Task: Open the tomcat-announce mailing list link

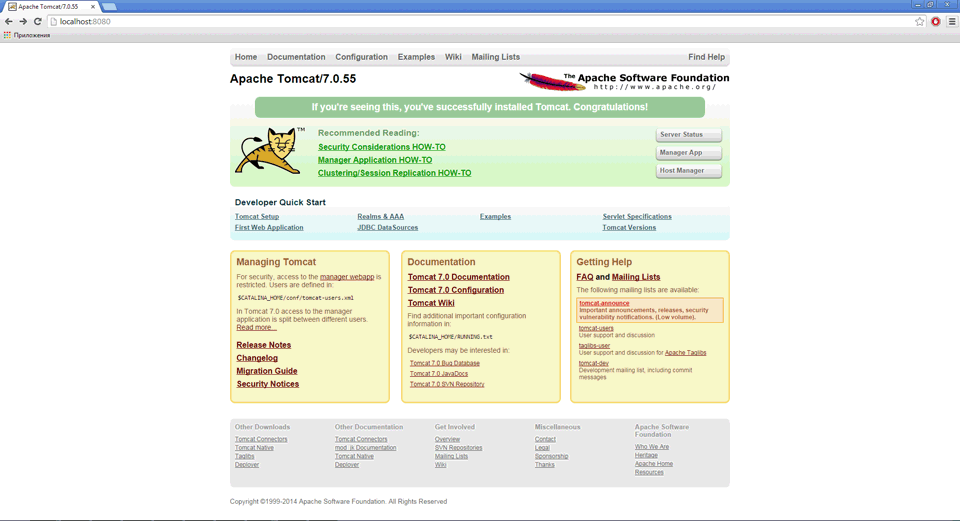Action: point(604,304)
